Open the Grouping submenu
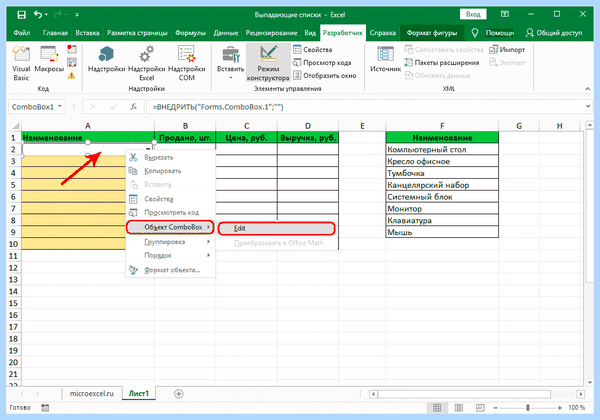 coord(170,242)
